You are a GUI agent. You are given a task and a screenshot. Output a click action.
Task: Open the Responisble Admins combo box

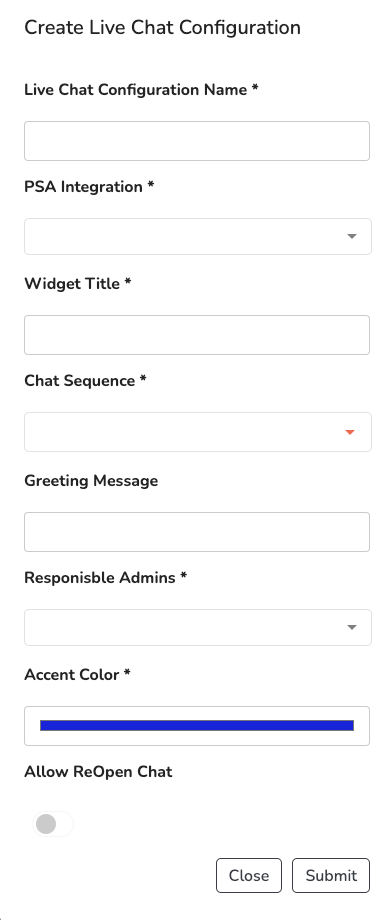tap(198, 627)
